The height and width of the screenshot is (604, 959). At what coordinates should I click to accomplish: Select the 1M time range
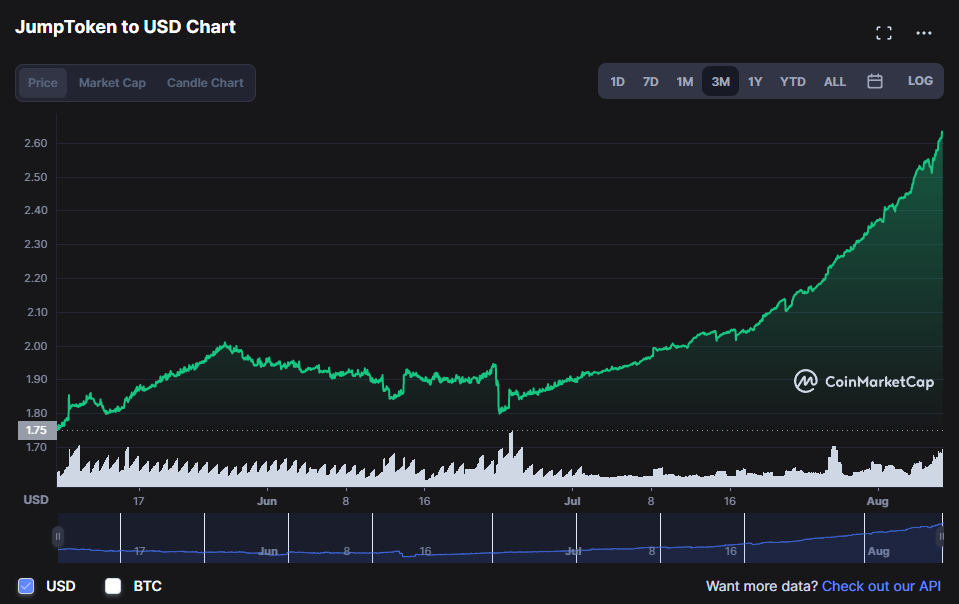coord(685,82)
